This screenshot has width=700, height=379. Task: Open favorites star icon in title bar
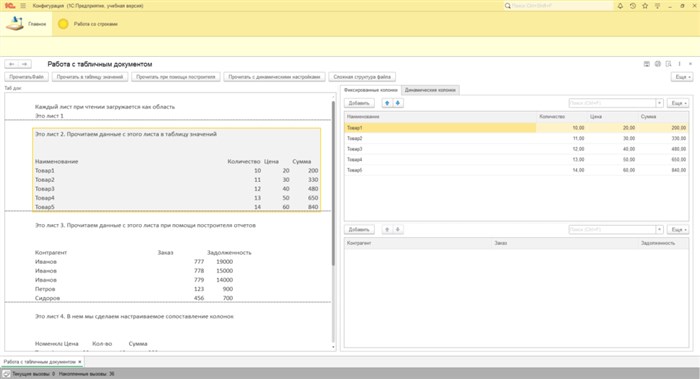[x=645, y=6]
